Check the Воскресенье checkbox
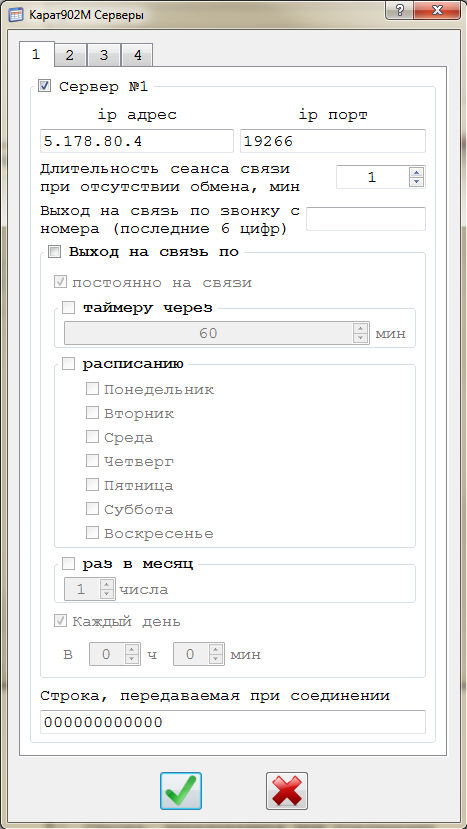 [93, 532]
